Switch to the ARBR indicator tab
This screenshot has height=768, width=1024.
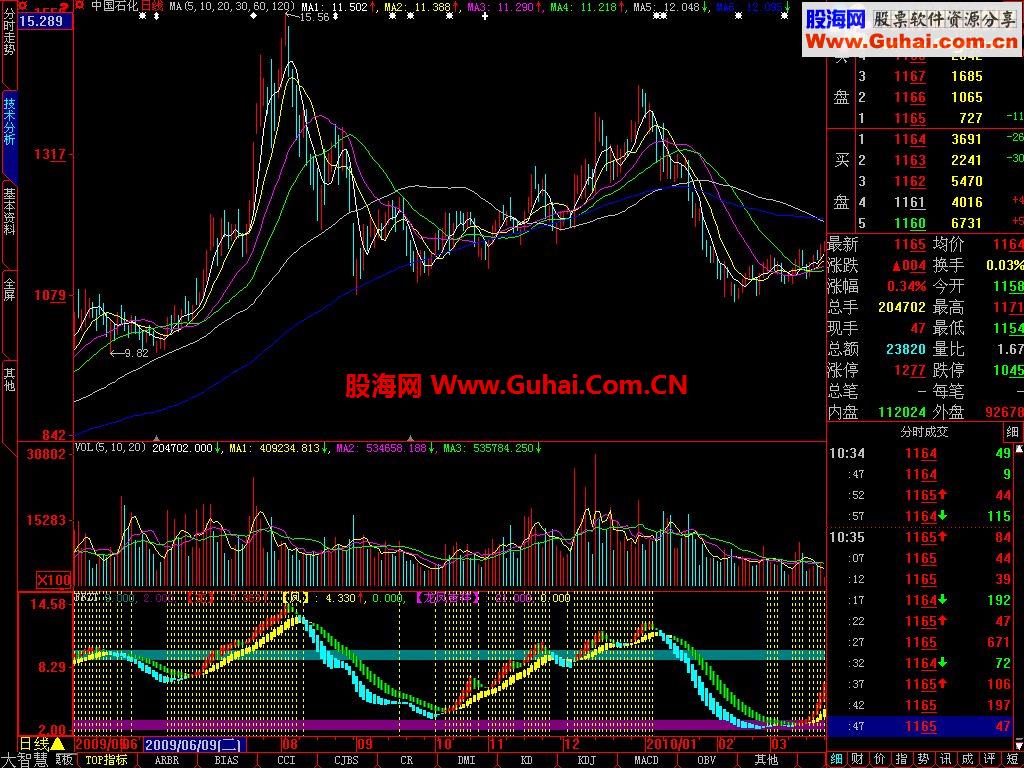tap(167, 760)
